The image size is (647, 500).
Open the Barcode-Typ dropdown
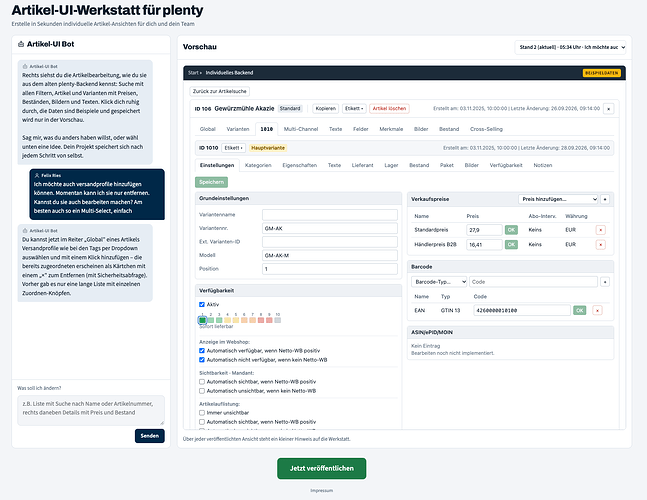(x=439, y=282)
